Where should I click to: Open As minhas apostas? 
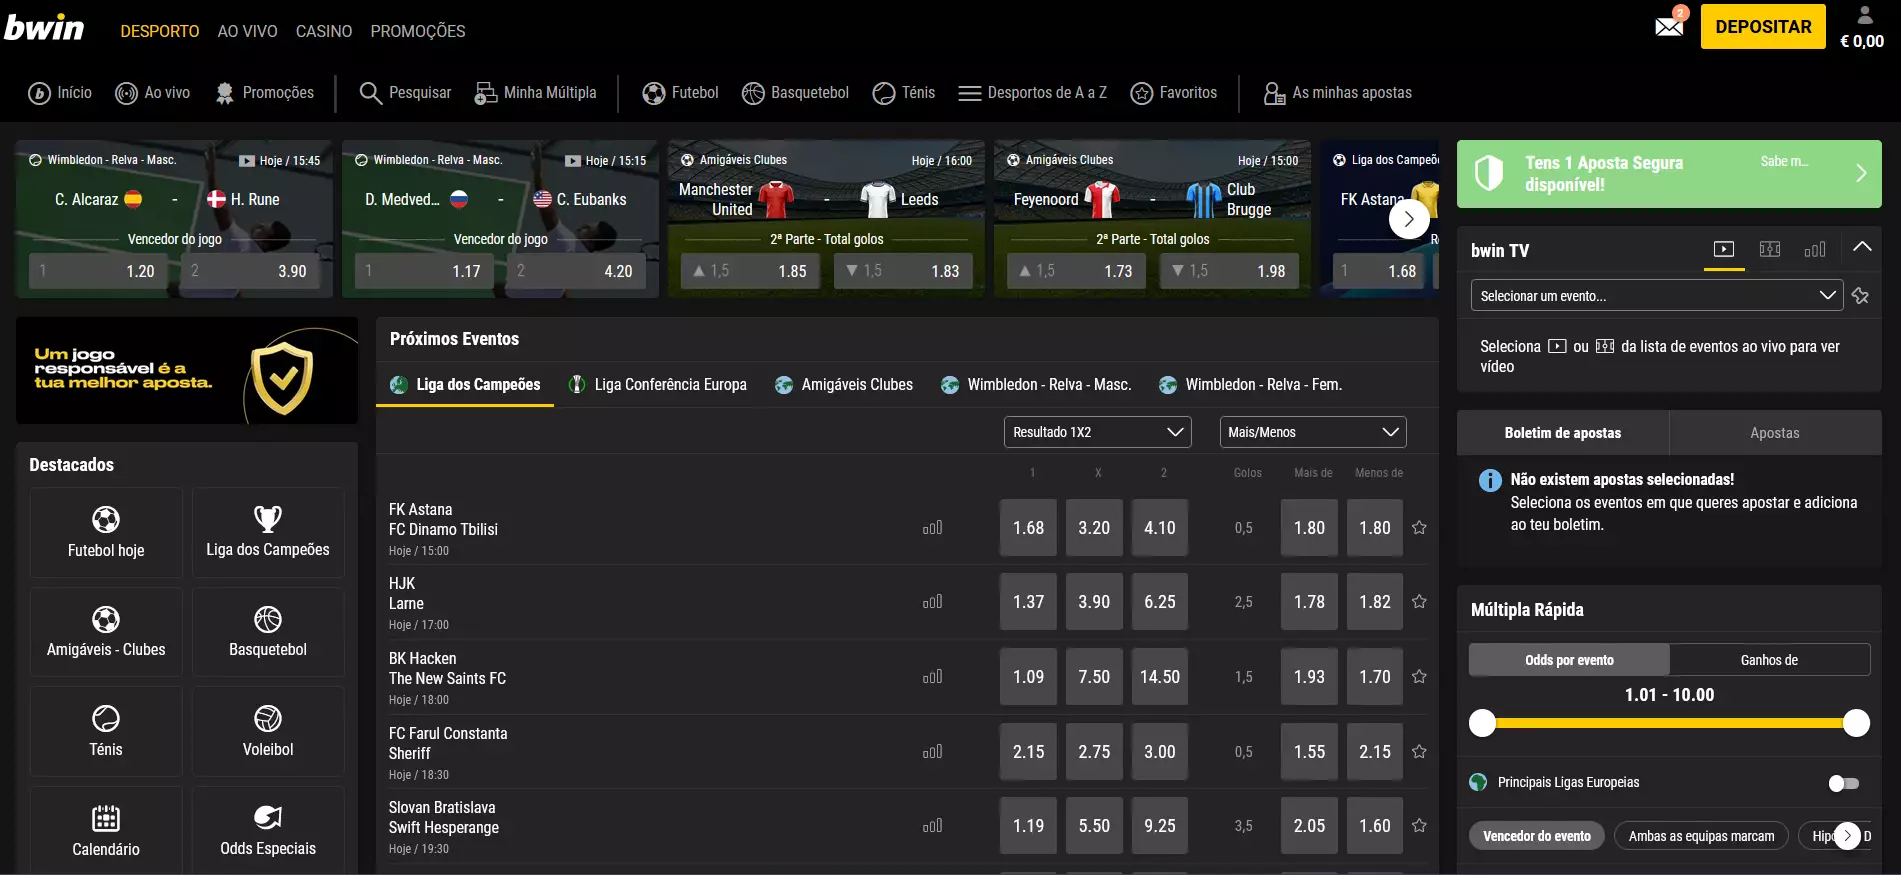click(x=1337, y=93)
